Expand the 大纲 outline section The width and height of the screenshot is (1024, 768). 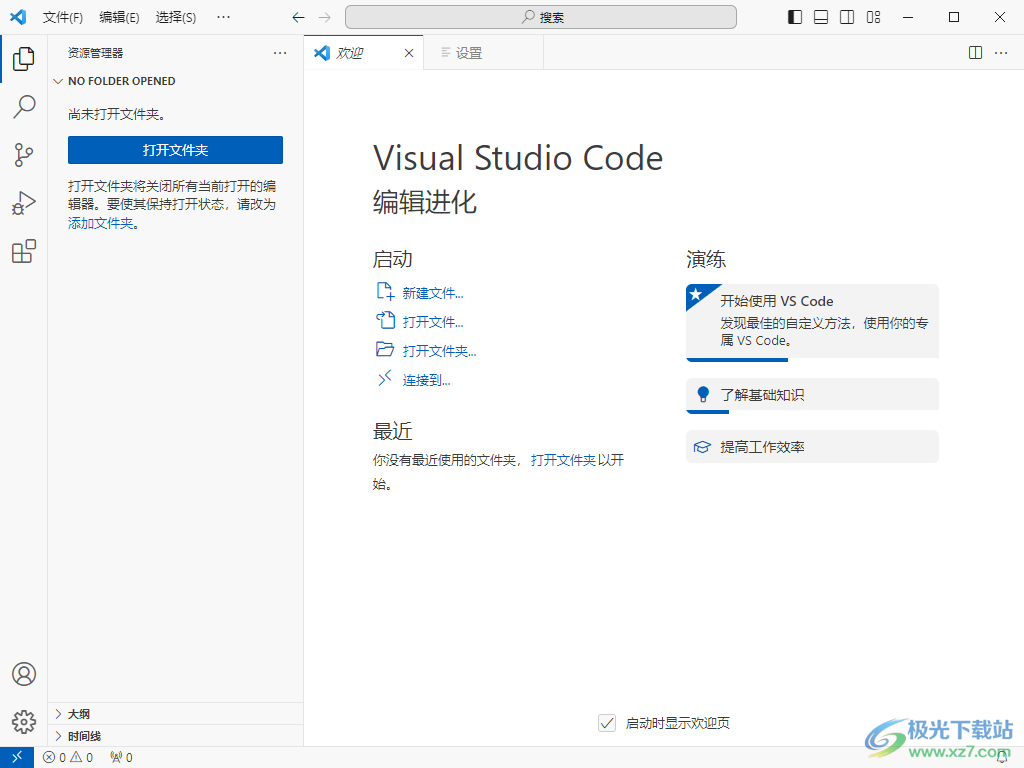[175, 714]
